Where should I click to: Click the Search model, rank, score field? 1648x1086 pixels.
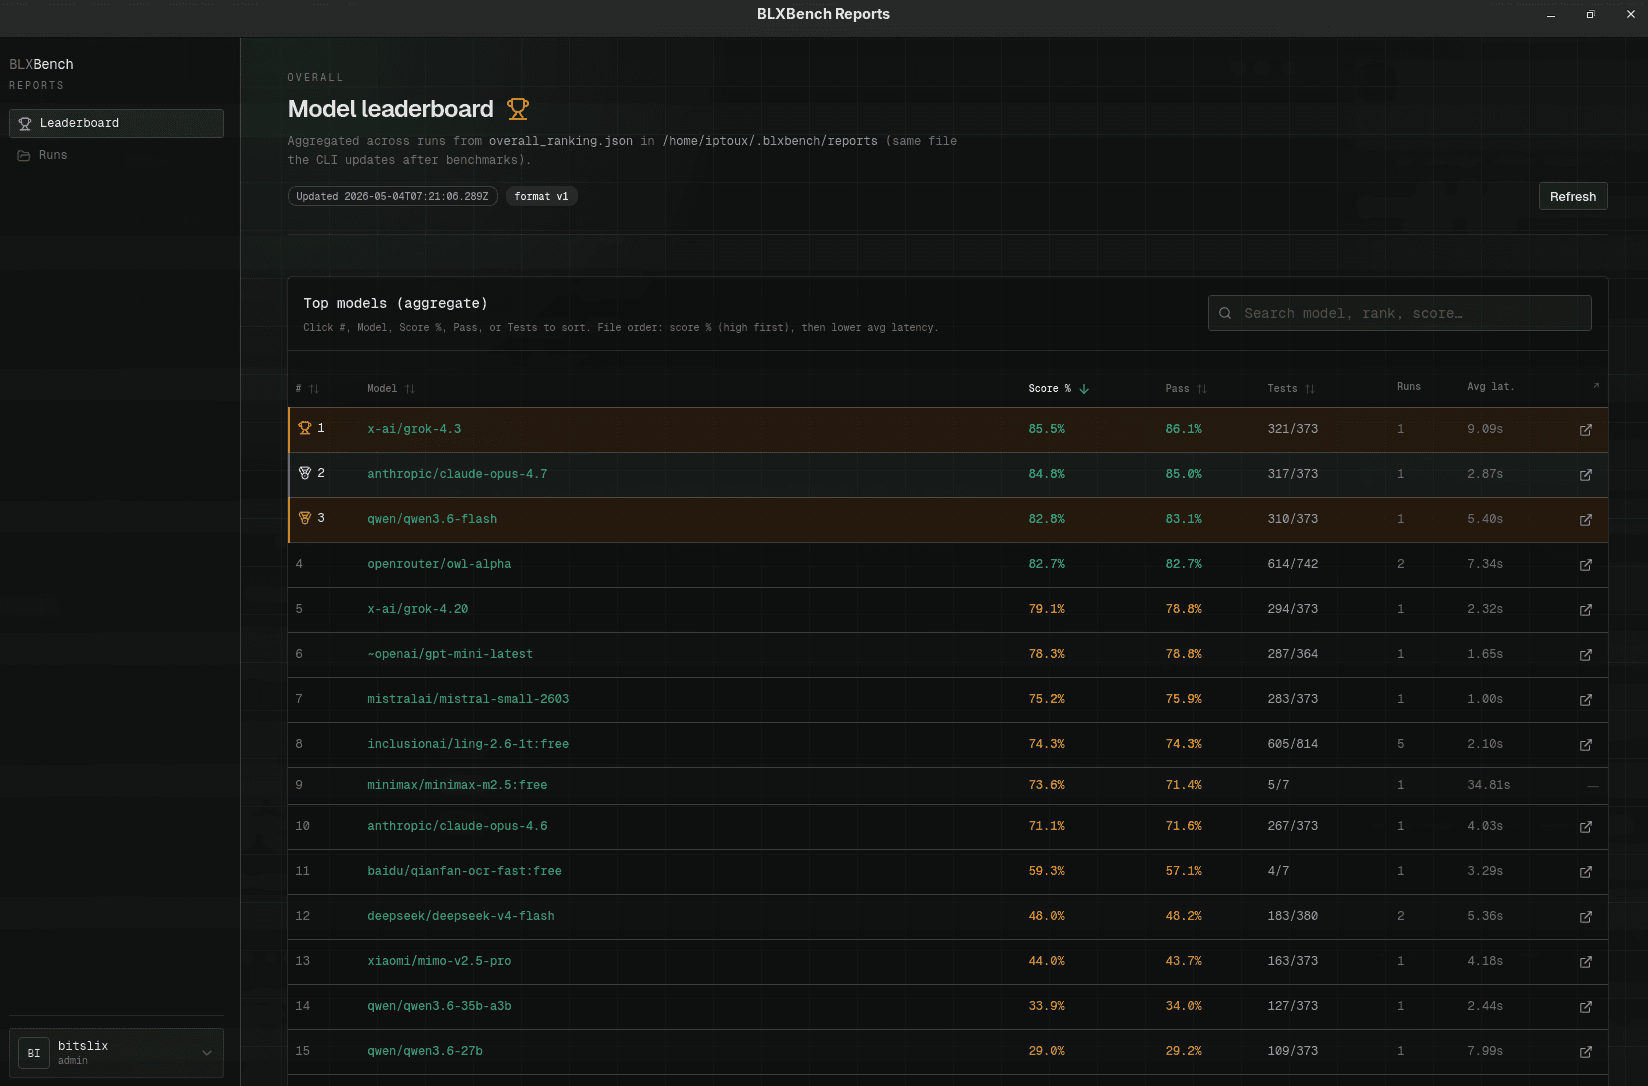[x=1399, y=313]
